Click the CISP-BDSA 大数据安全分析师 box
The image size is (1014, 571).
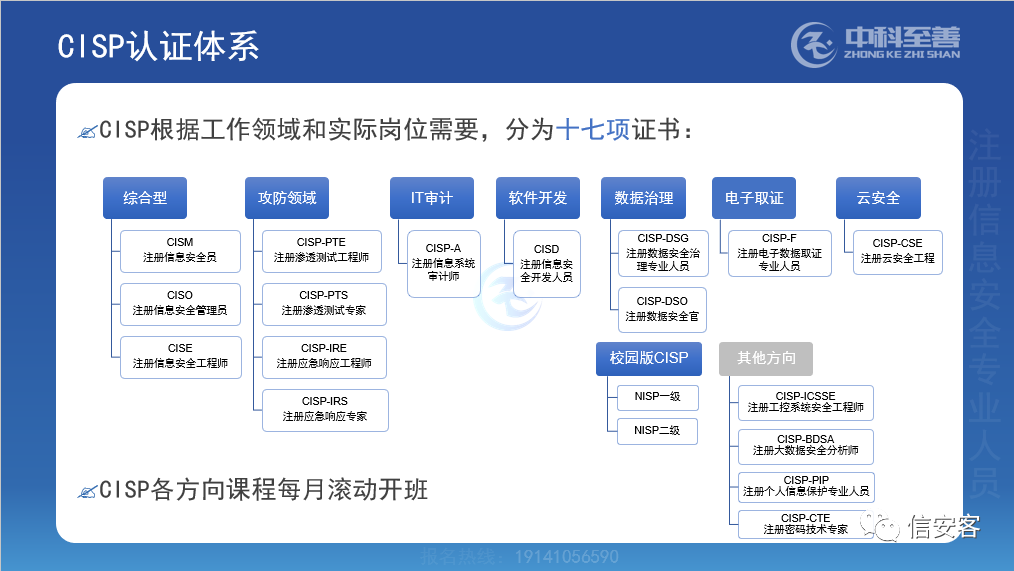click(x=806, y=446)
